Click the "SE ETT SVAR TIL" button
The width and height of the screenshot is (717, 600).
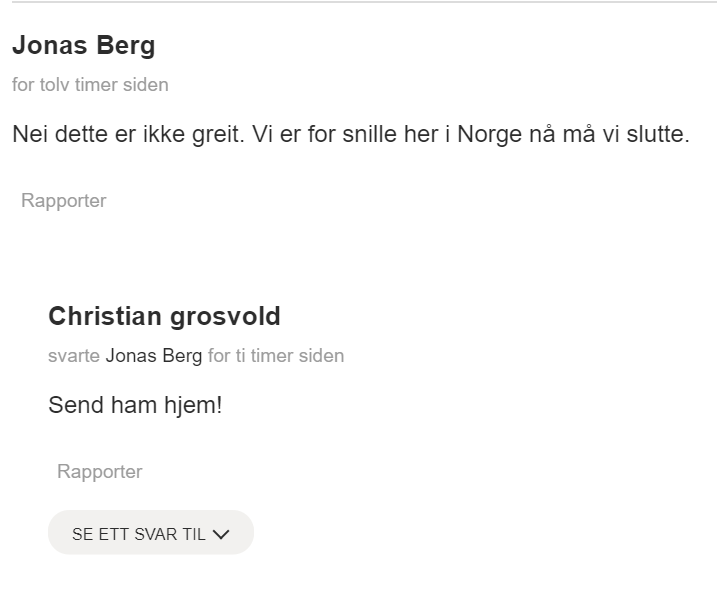[150, 533]
